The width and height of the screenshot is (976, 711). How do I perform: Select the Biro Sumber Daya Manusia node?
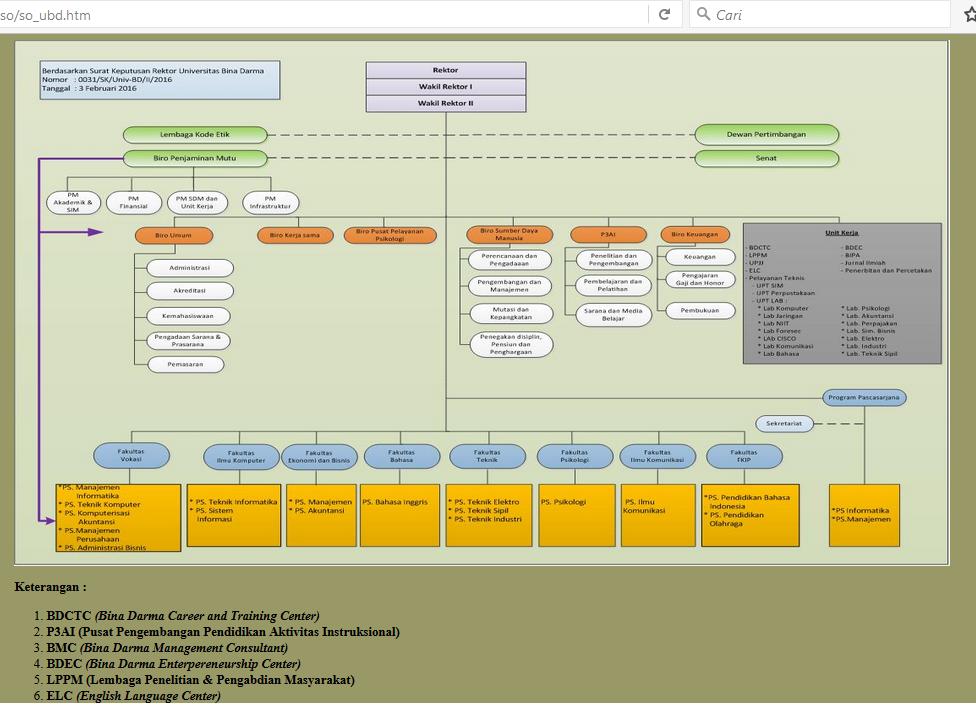point(509,235)
